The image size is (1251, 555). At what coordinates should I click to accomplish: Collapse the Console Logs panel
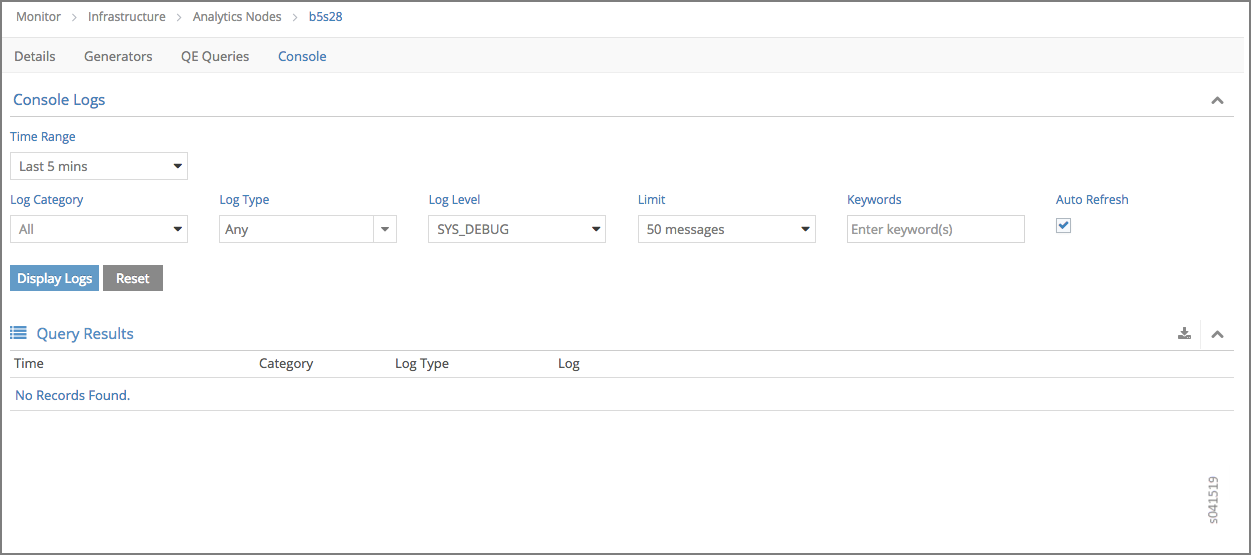point(1217,100)
